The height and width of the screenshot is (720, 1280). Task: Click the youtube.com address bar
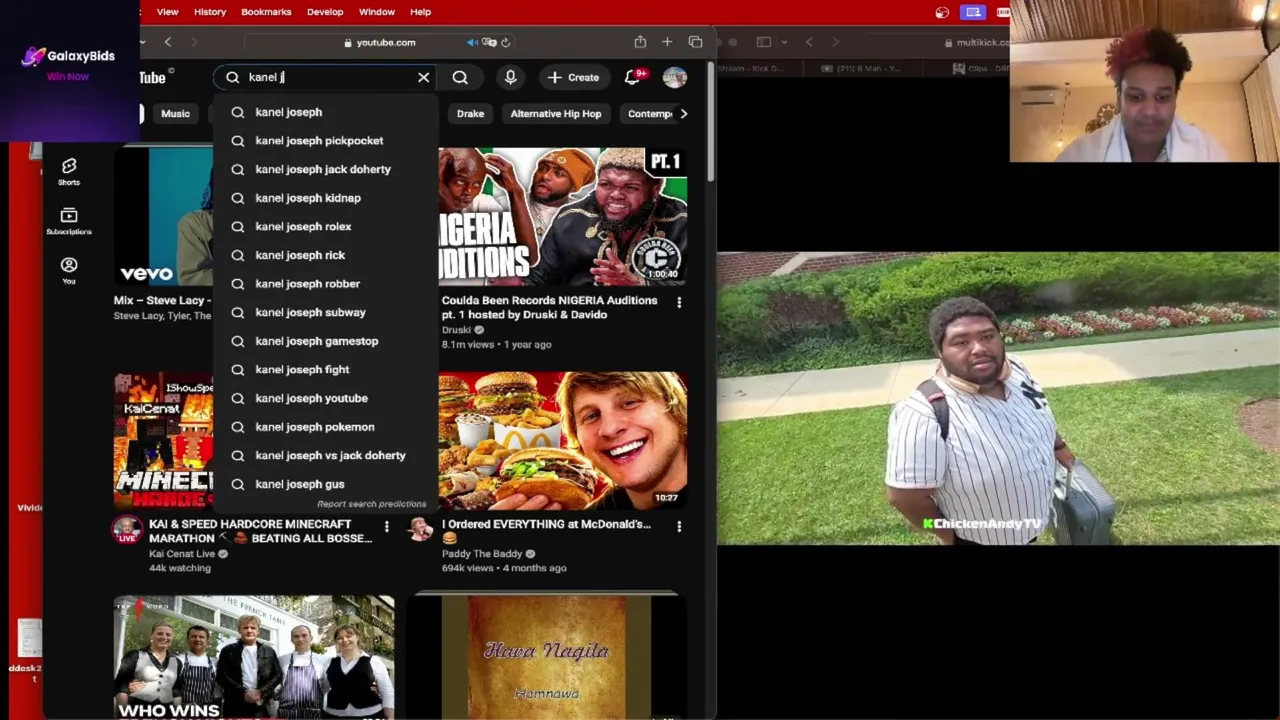click(378, 42)
